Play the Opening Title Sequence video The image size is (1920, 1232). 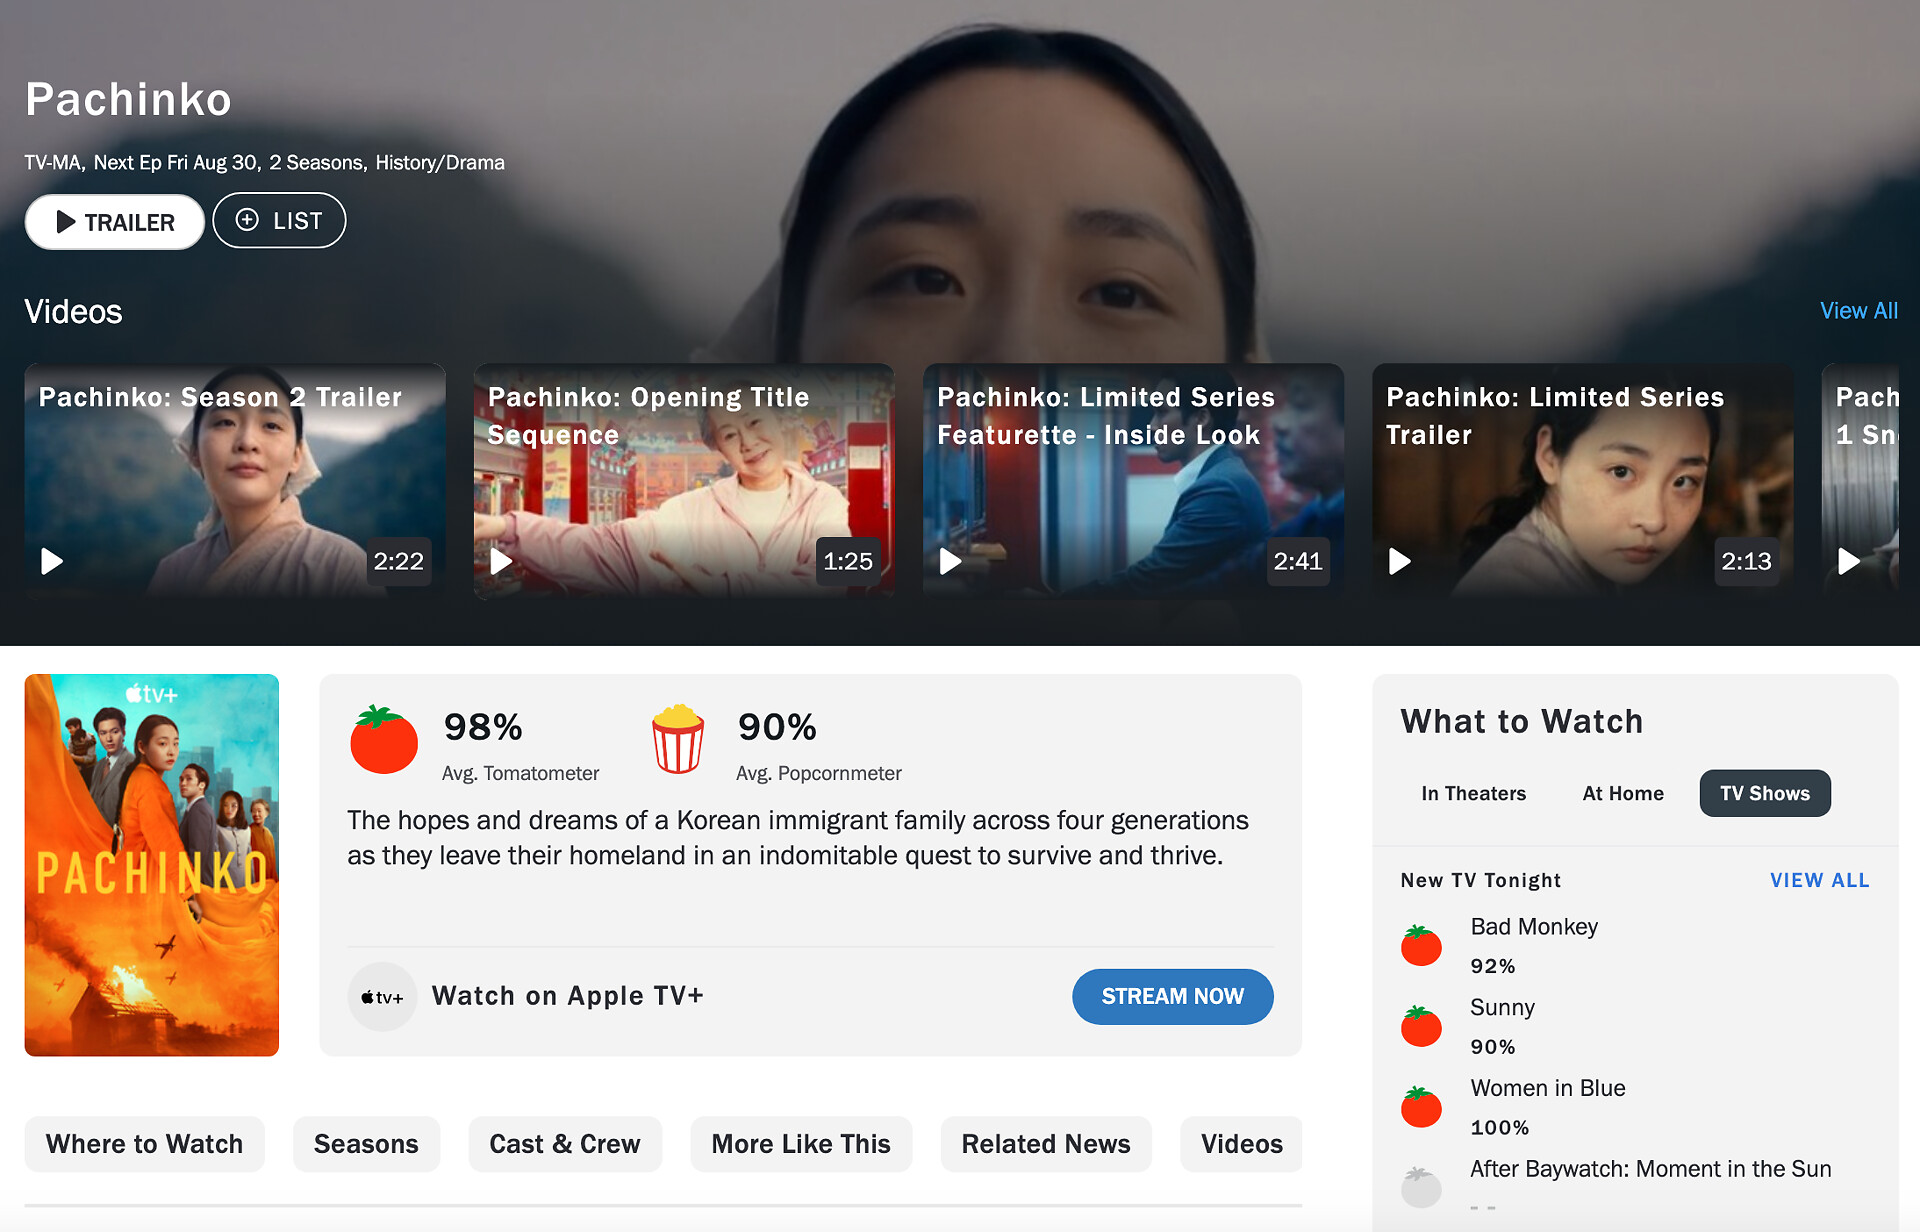pyautogui.click(x=501, y=561)
